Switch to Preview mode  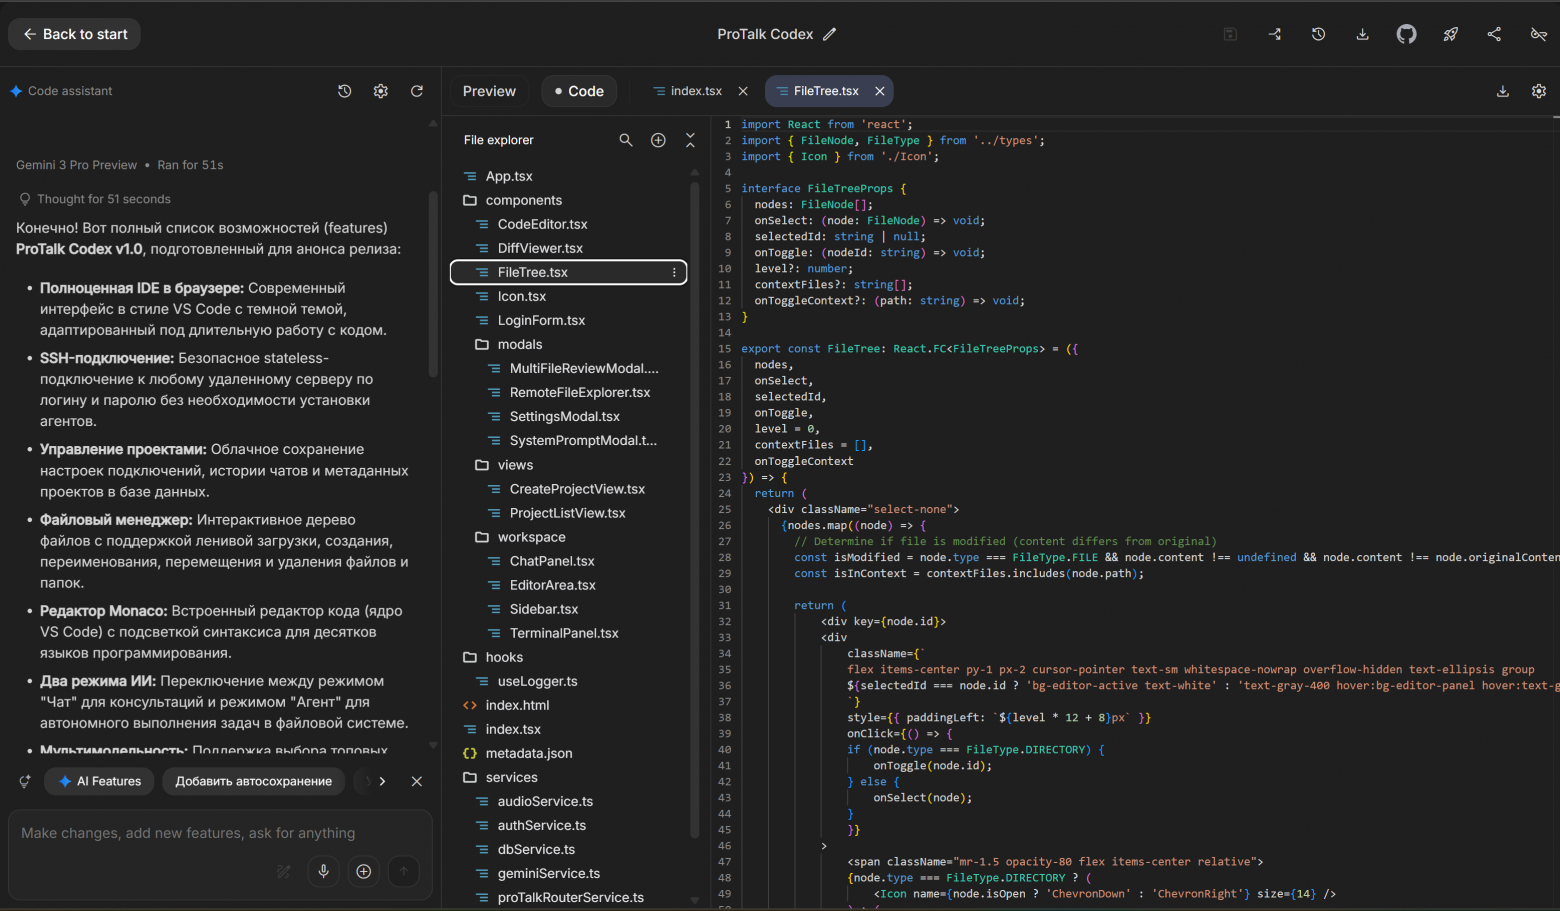[x=489, y=91]
